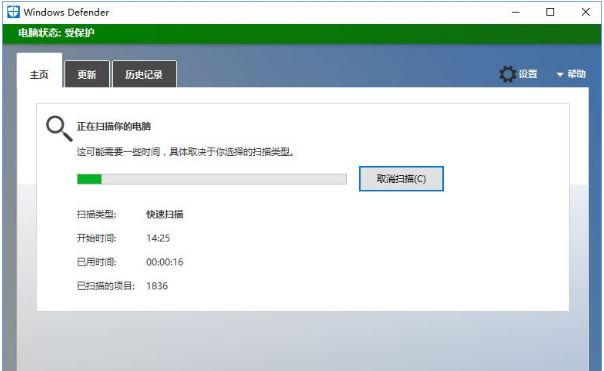Maximize the Windows Defender window
The height and width of the screenshot is (371, 604).
tap(550, 12)
